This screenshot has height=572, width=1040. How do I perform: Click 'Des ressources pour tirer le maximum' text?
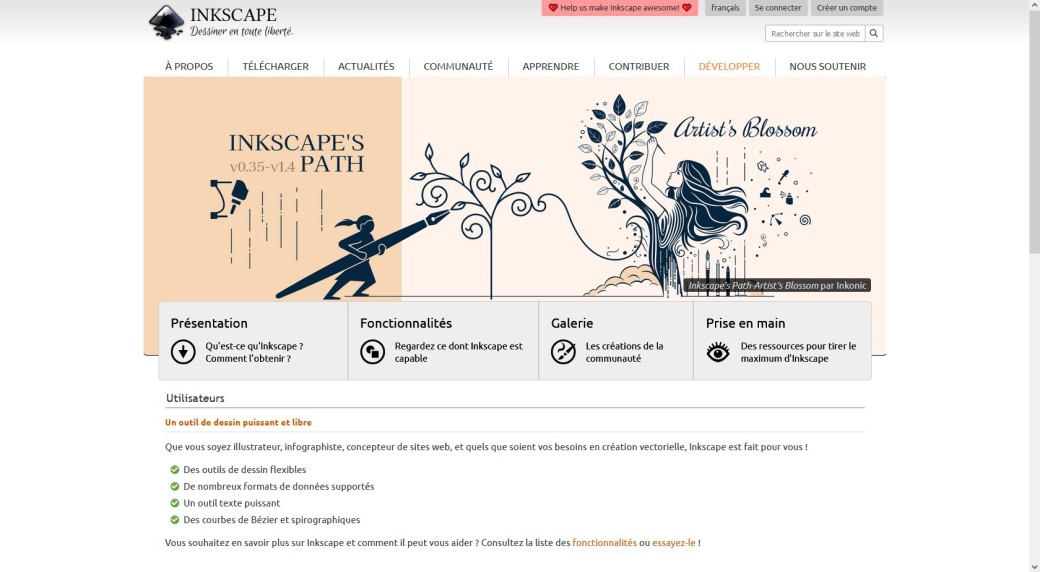pyautogui.click(x=798, y=352)
